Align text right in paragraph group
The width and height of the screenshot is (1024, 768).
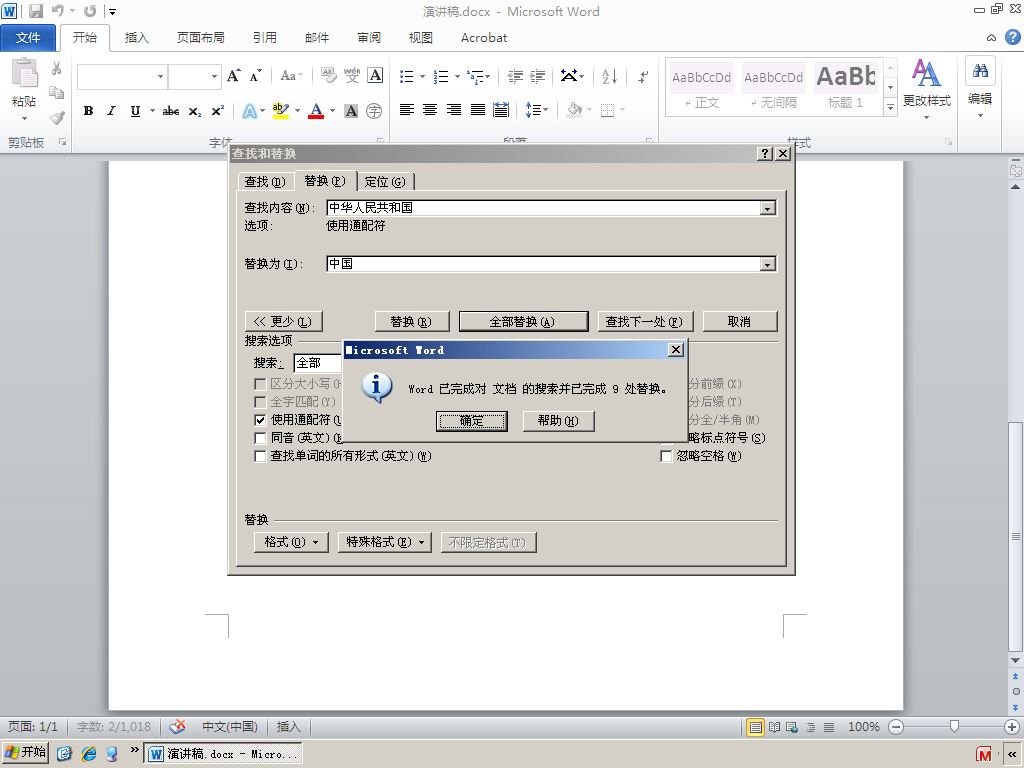click(x=454, y=110)
